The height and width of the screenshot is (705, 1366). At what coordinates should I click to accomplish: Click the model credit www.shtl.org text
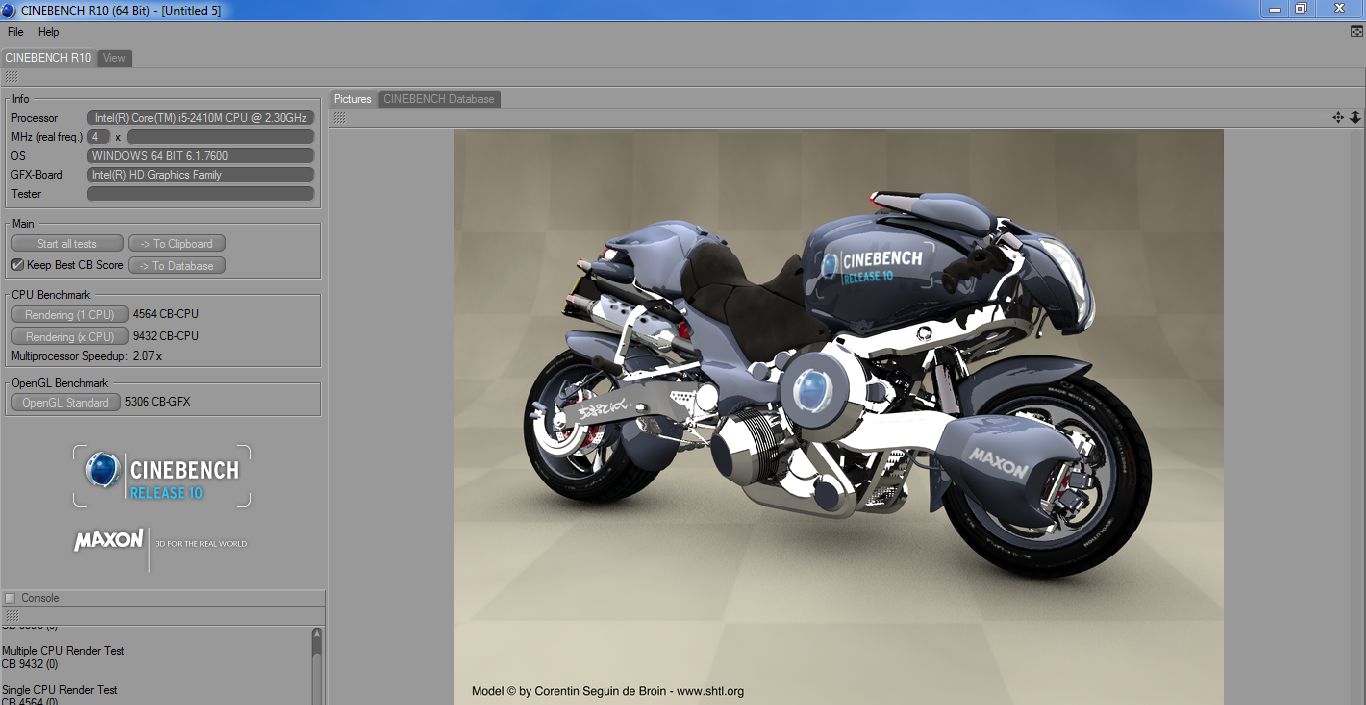(x=710, y=691)
